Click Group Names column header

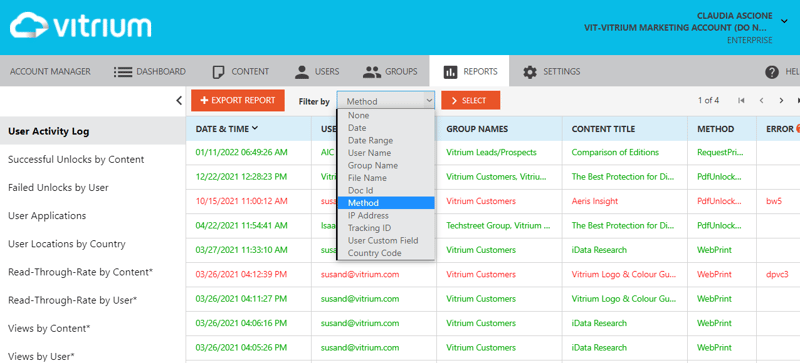click(x=477, y=129)
